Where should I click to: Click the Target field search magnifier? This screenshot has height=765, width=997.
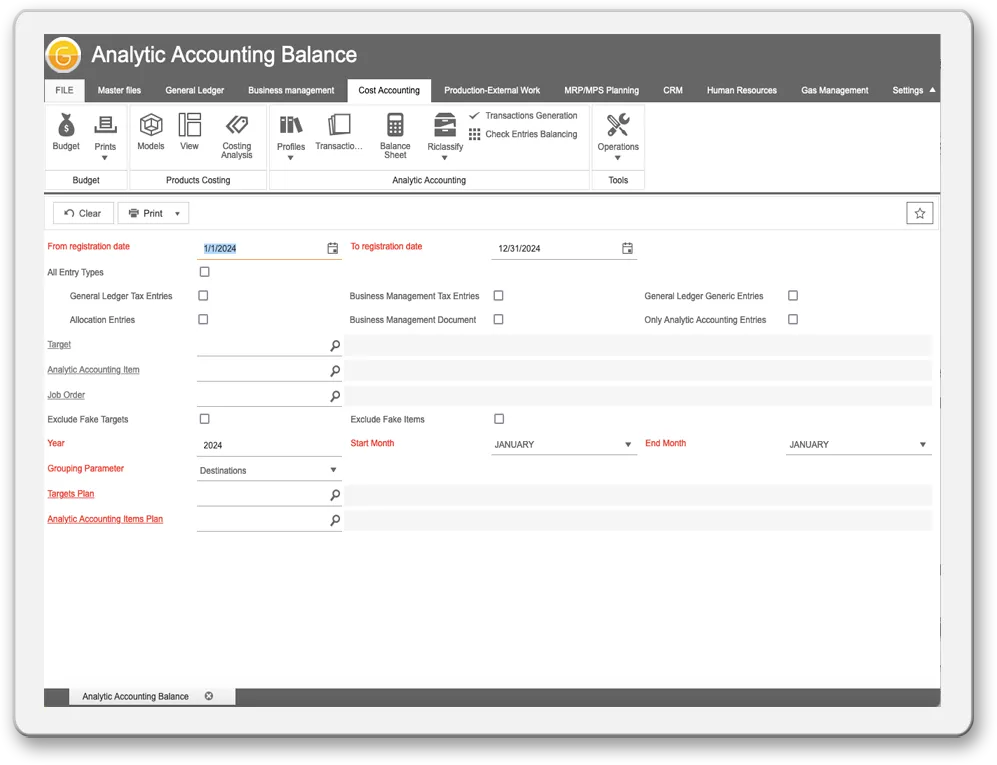click(x=335, y=346)
